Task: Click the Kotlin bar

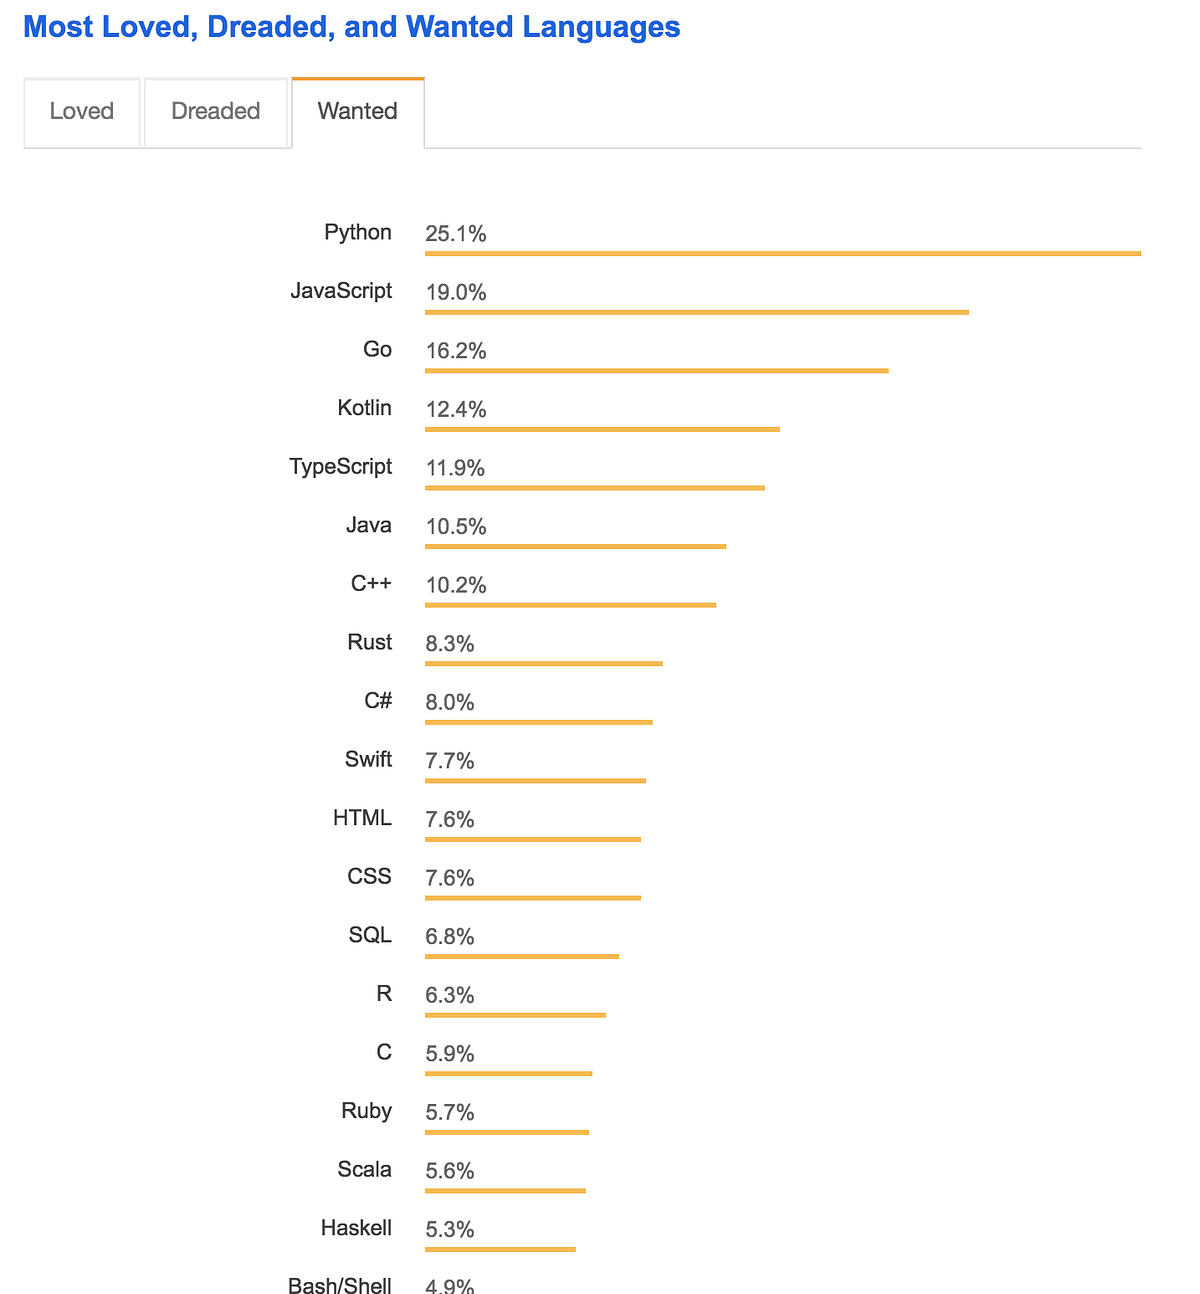Action: 602,429
